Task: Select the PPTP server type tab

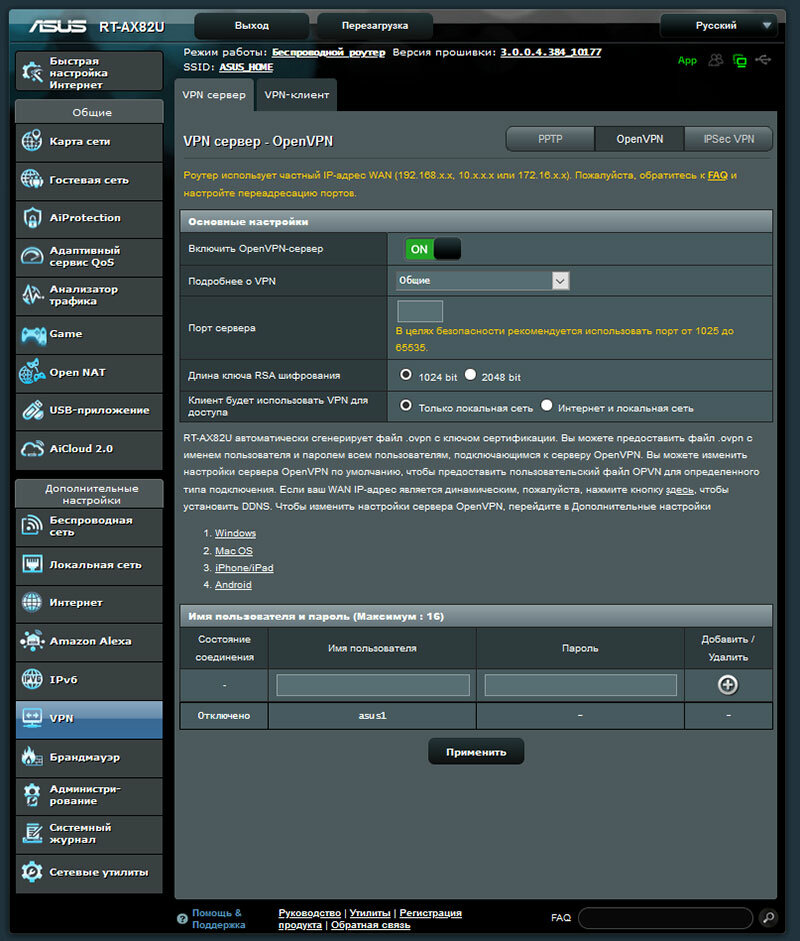Action: coord(550,139)
